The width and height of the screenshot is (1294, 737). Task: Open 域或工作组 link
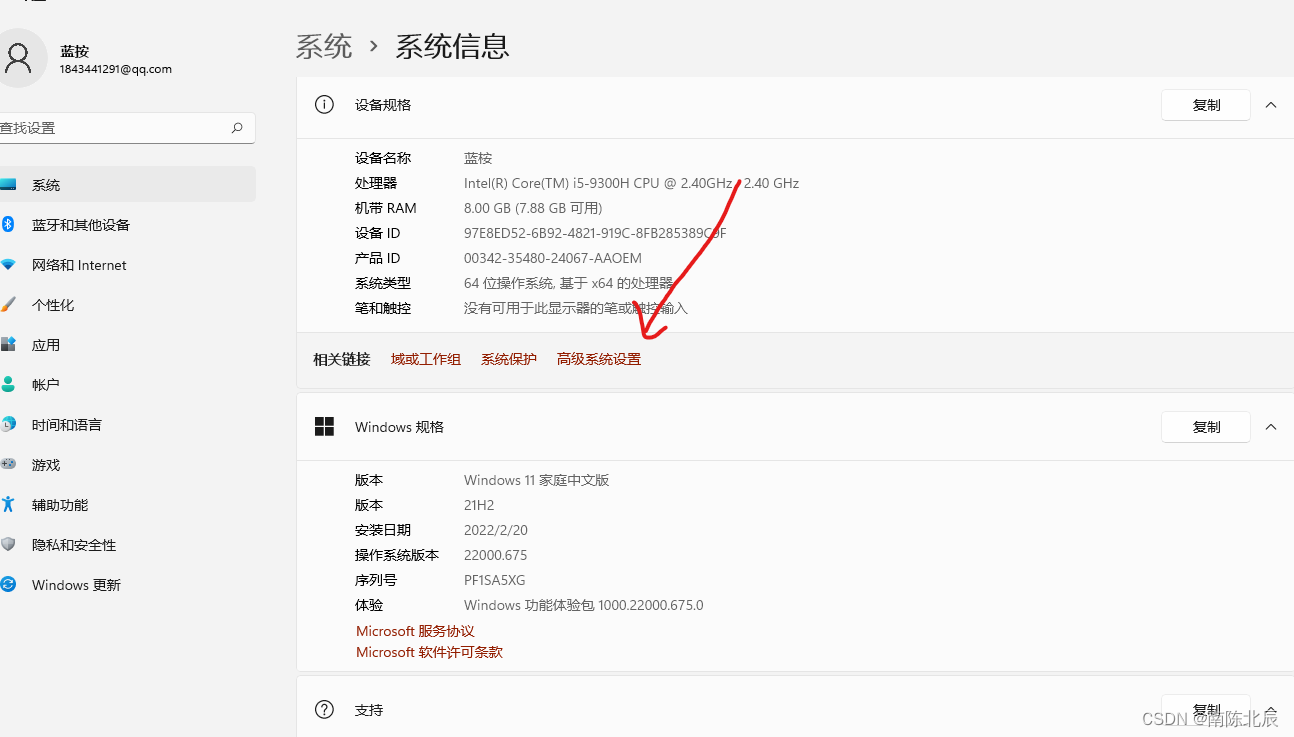(426, 359)
